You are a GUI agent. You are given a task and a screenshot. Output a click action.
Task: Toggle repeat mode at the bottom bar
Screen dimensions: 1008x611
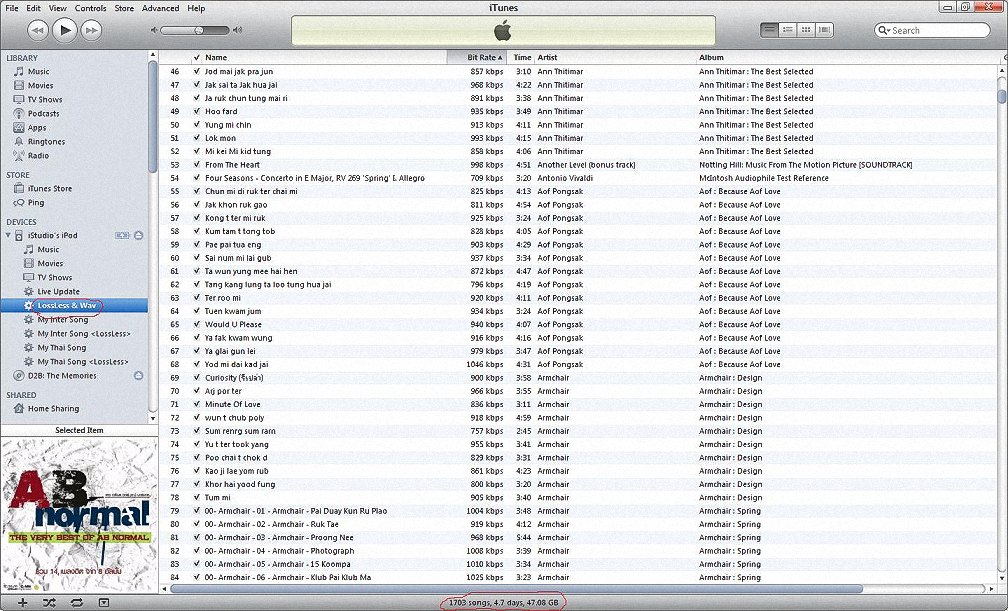pos(77,603)
